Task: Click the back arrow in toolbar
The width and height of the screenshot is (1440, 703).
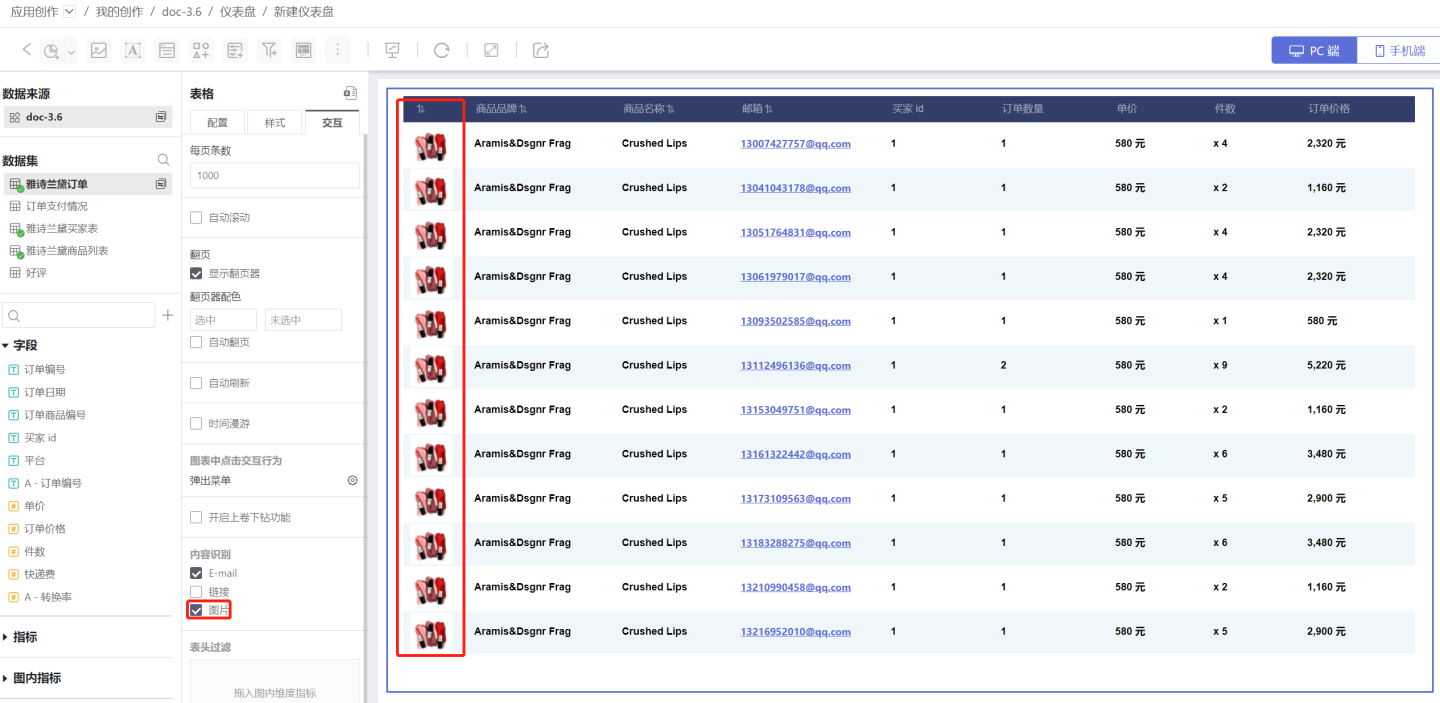Action: 27,50
